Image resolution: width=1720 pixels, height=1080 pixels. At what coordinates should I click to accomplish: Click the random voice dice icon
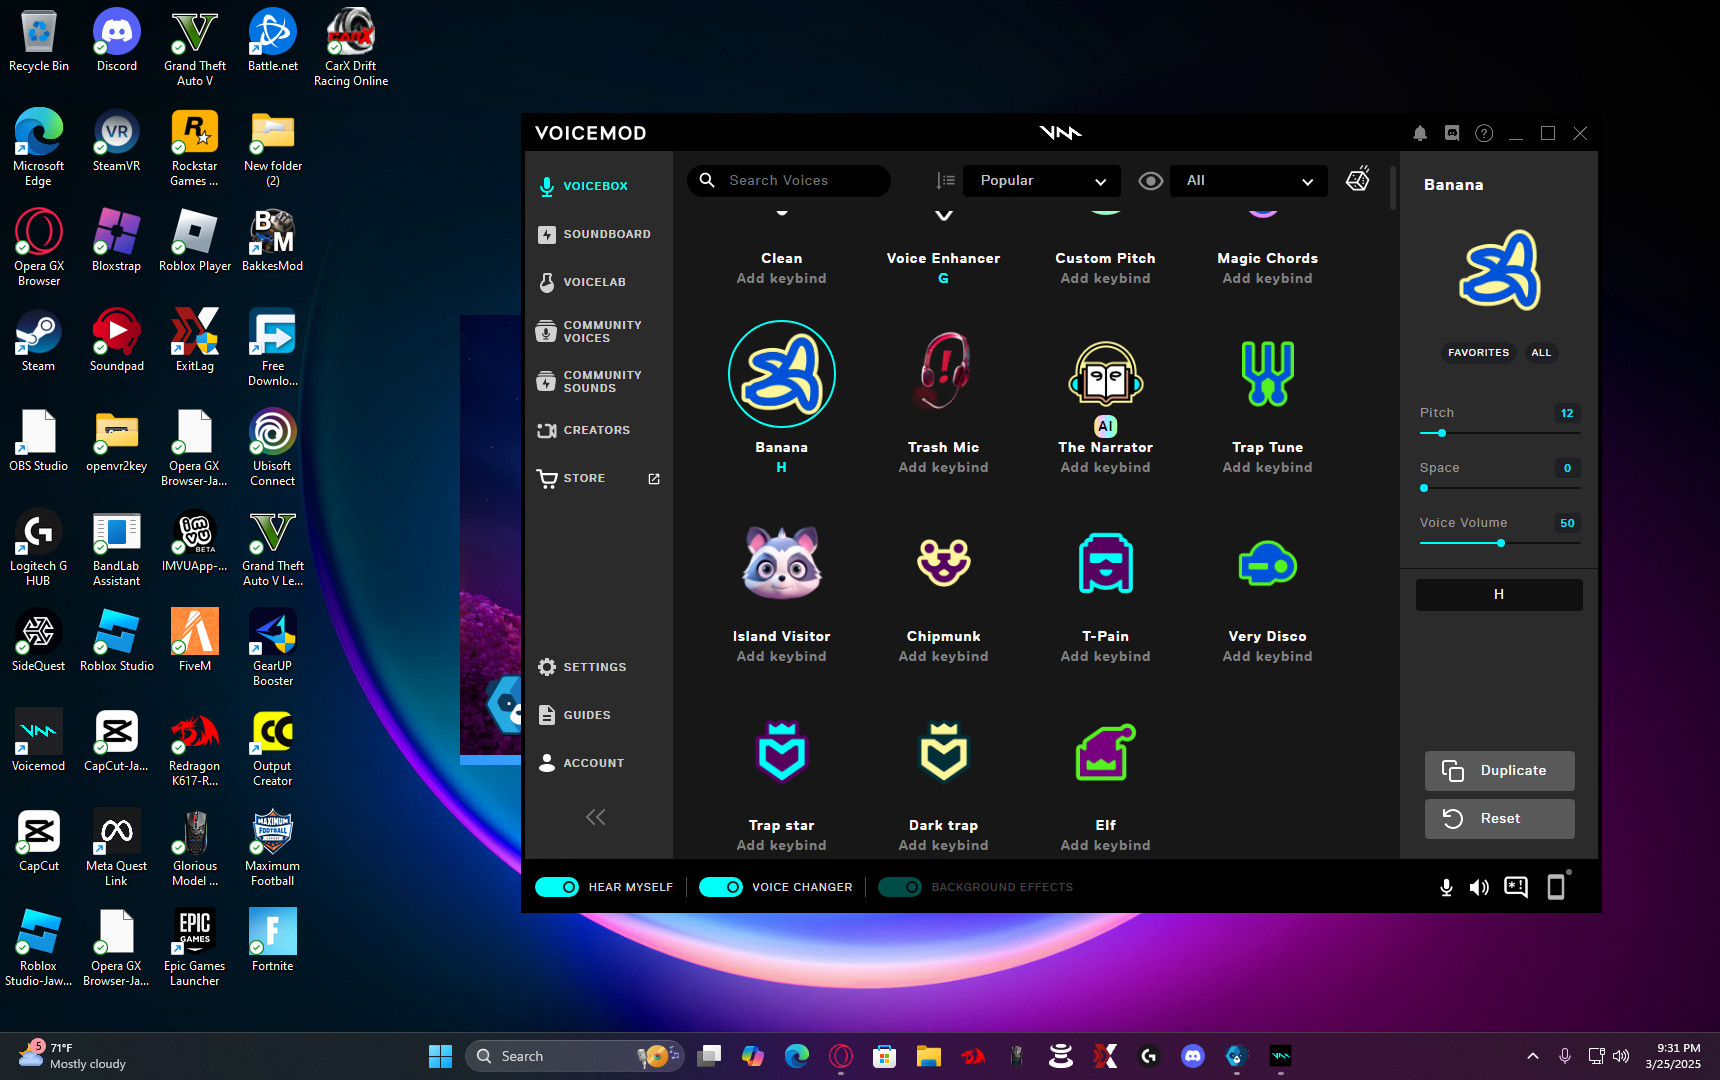tap(1358, 179)
